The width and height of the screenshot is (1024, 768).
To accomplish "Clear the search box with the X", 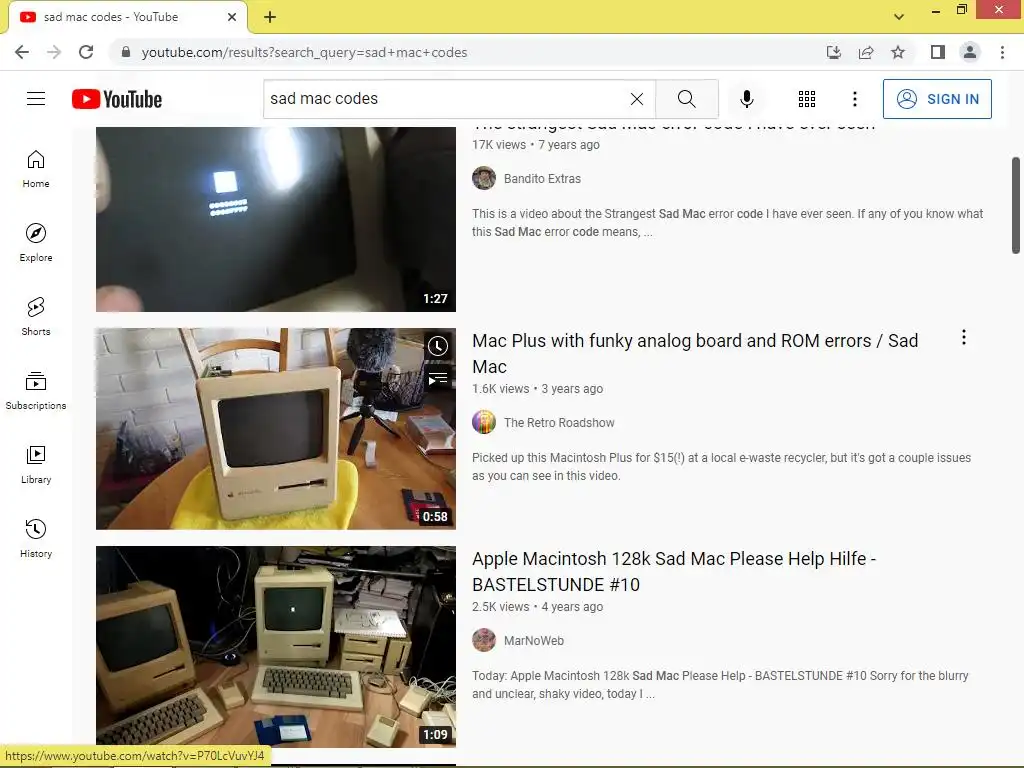I will 637,99.
